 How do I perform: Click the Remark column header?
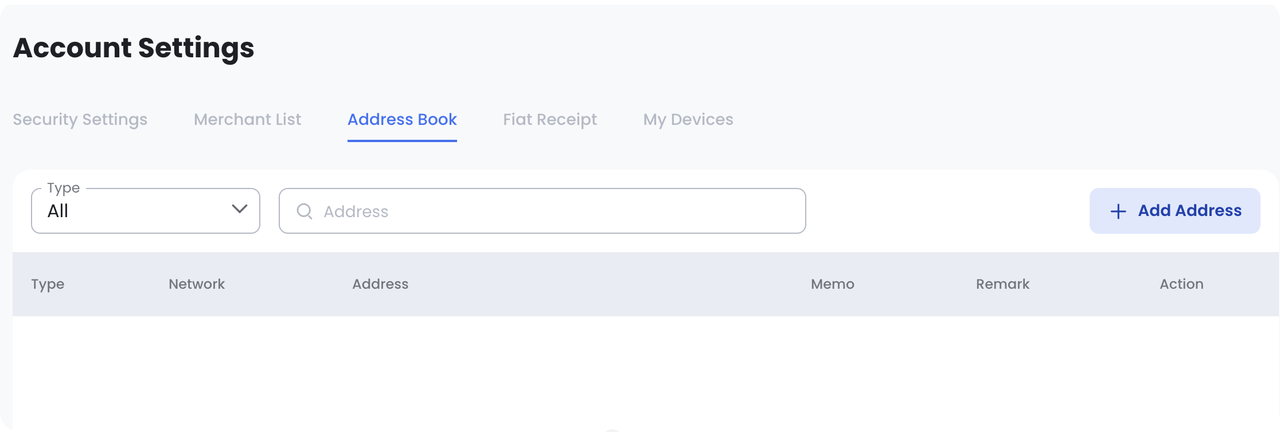click(1002, 284)
